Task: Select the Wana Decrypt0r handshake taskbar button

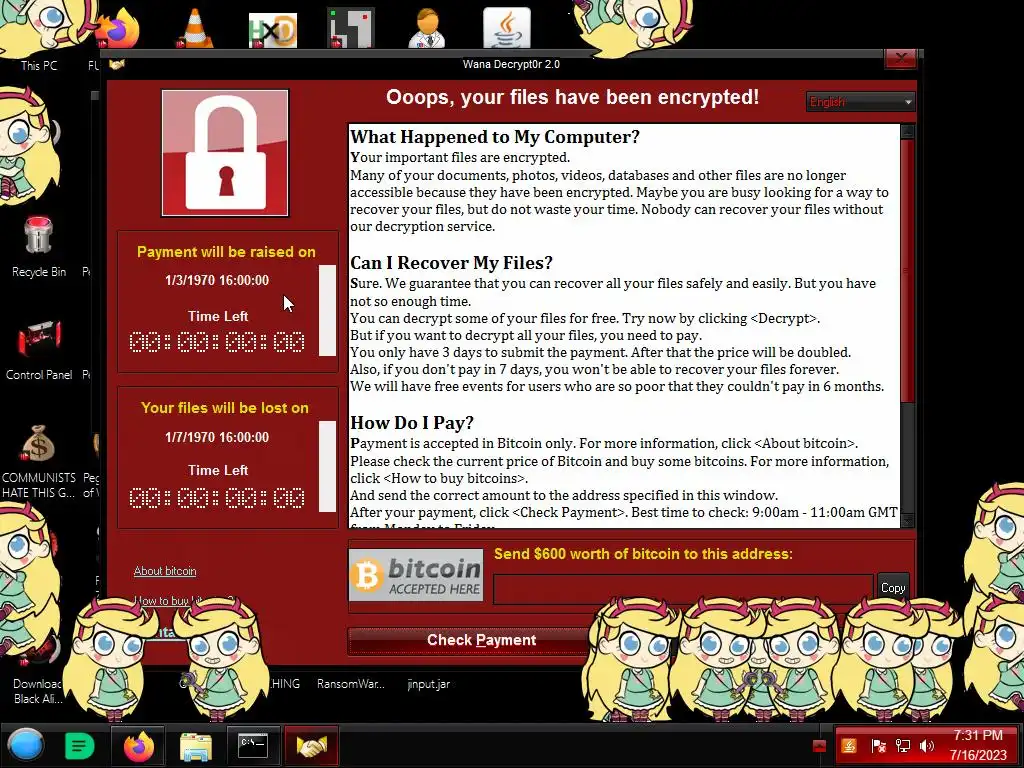Action: pyautogui.click(x=312, y=745)
